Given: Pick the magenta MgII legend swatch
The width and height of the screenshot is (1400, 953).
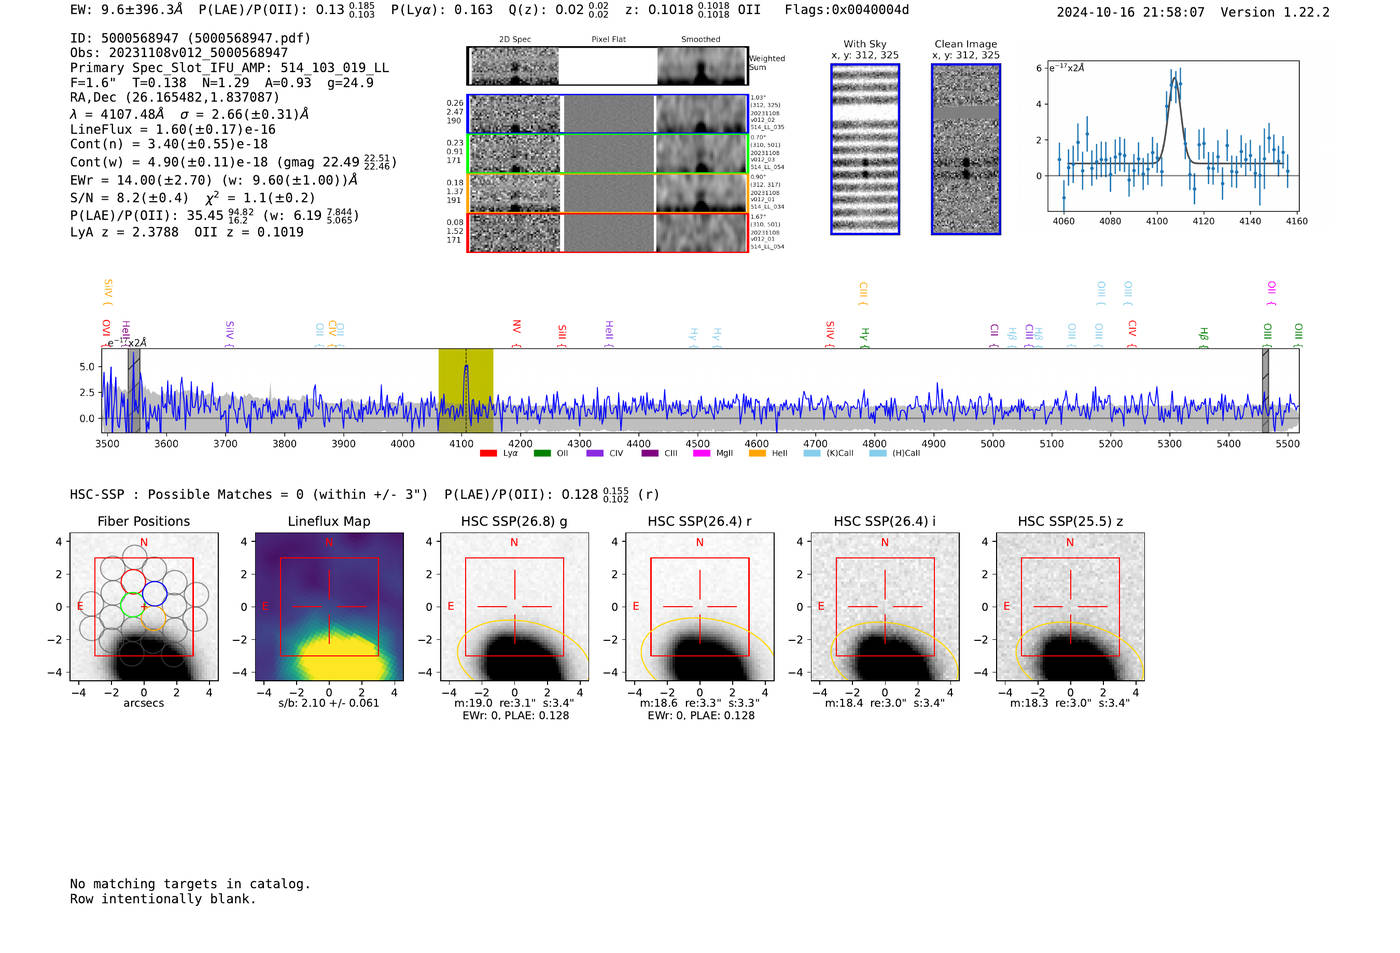Looking at the screenshot, I should 701,454.
